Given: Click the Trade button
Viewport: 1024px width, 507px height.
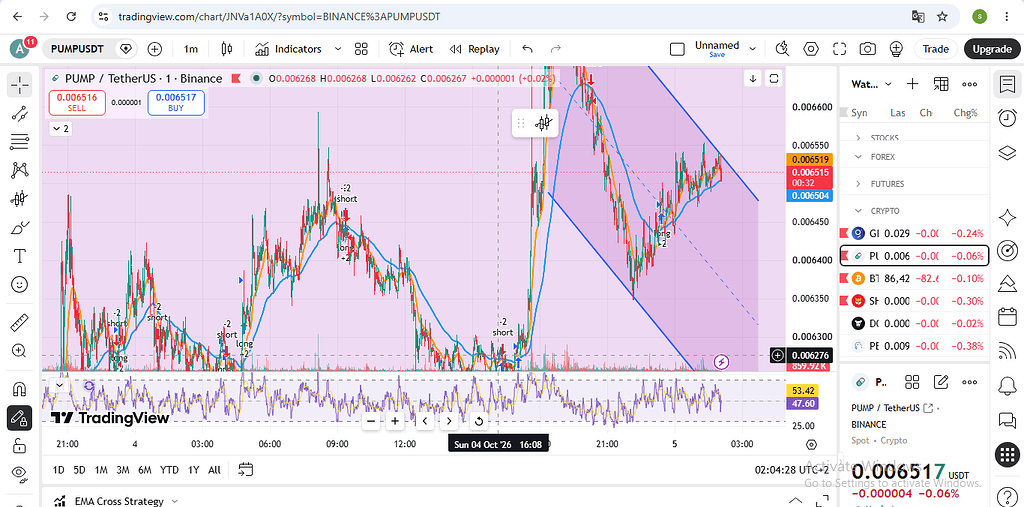Looking at the screenshot, I should pos(935,49).
